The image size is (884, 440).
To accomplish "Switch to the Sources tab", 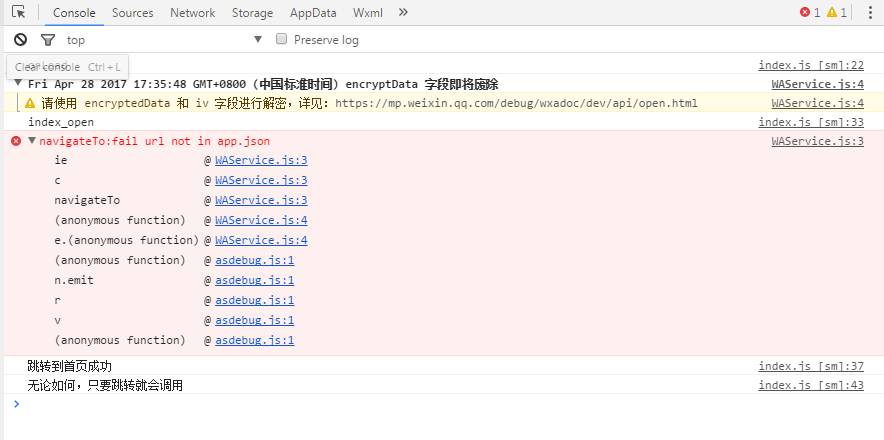I will click(x=132, y=13).
